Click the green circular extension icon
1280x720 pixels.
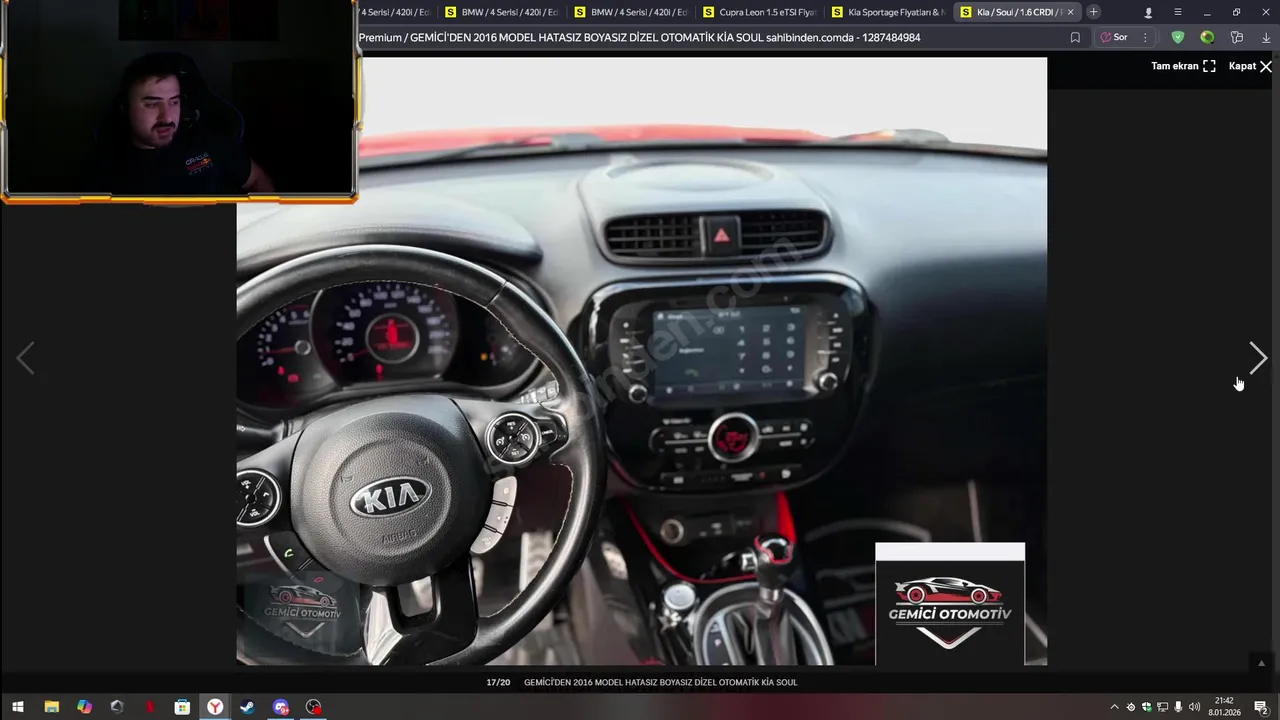coord(1207,37)
